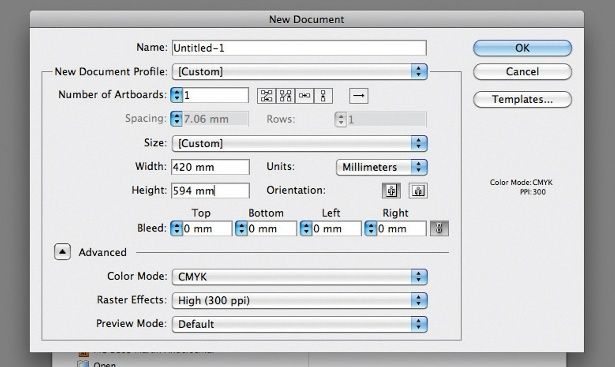The image size is (615, 367).
Task: Select Arrange by Column artboard icon
Action: (323, 96)
